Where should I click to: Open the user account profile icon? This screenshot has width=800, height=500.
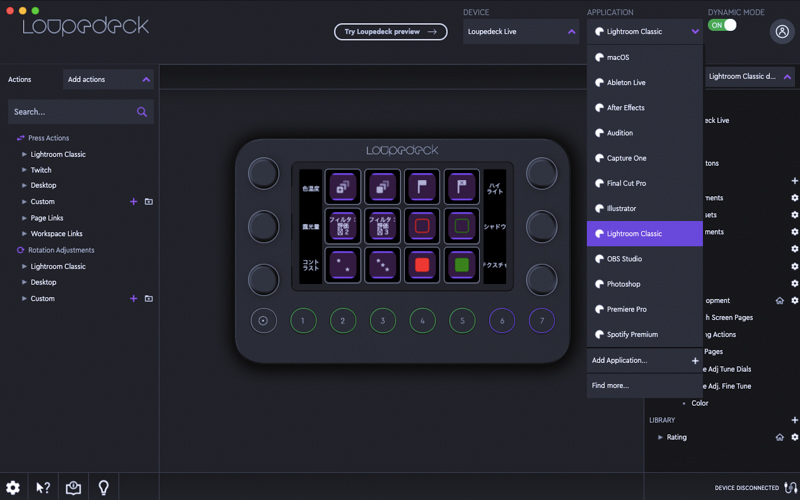coord(782,32)
